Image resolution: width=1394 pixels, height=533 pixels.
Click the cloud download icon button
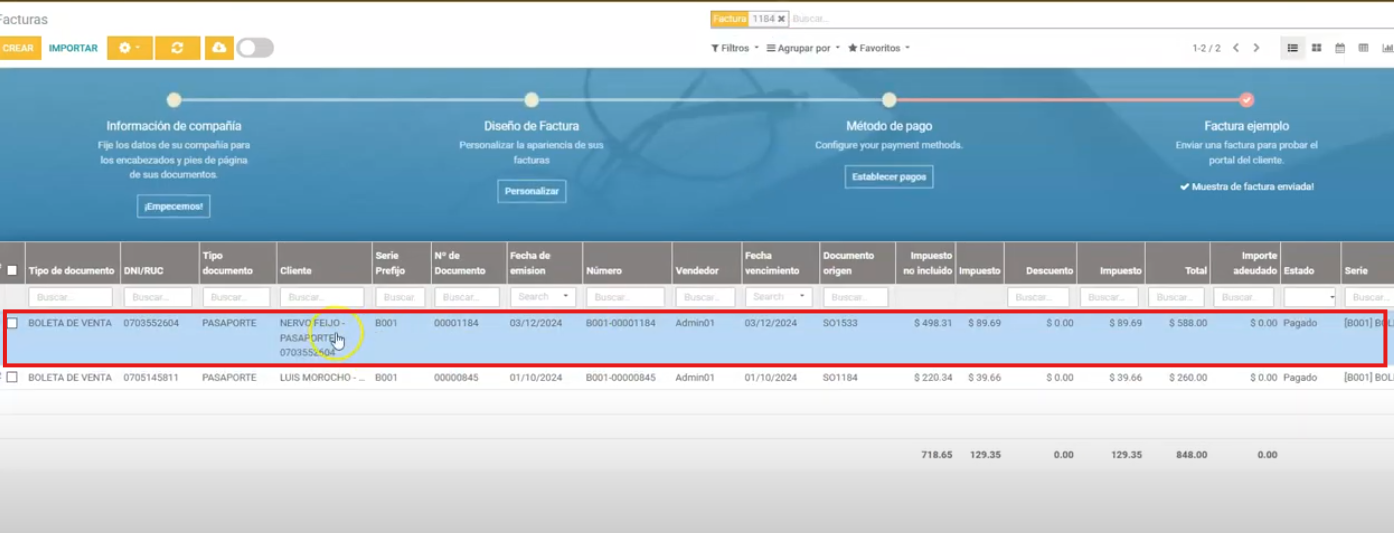219,48
